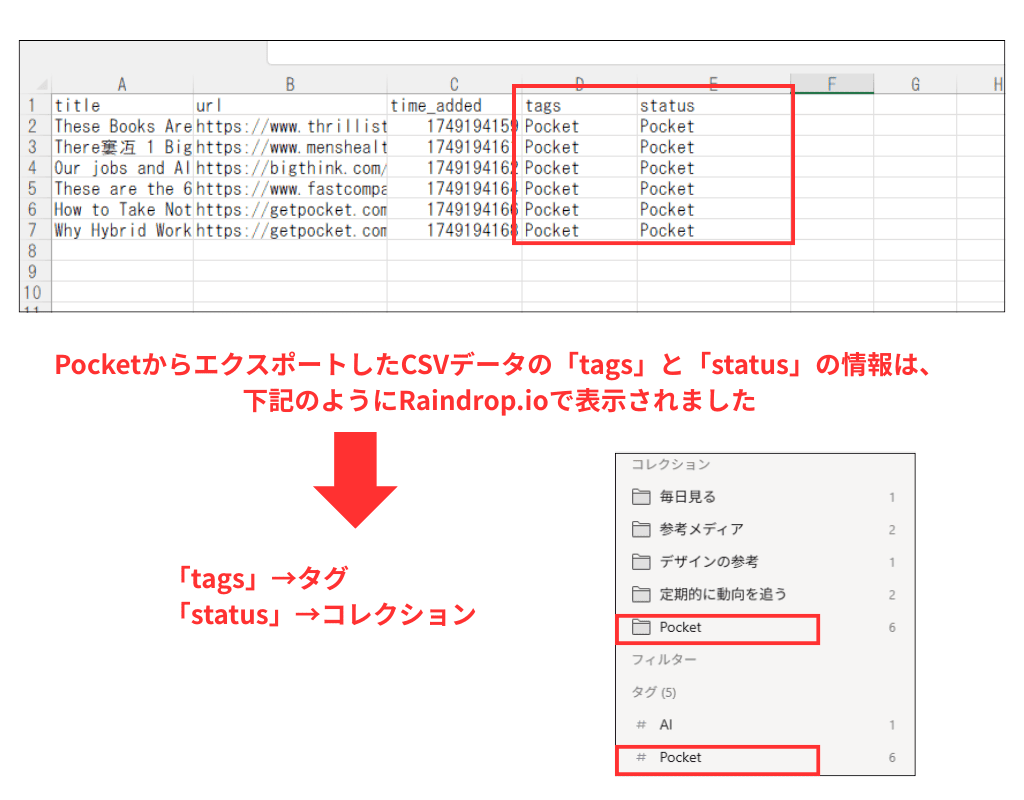Click the 定期的に動向を追う collection folder icon
Image resolution: width=1024 pixels, height=800 pixels.
[643, 591]
